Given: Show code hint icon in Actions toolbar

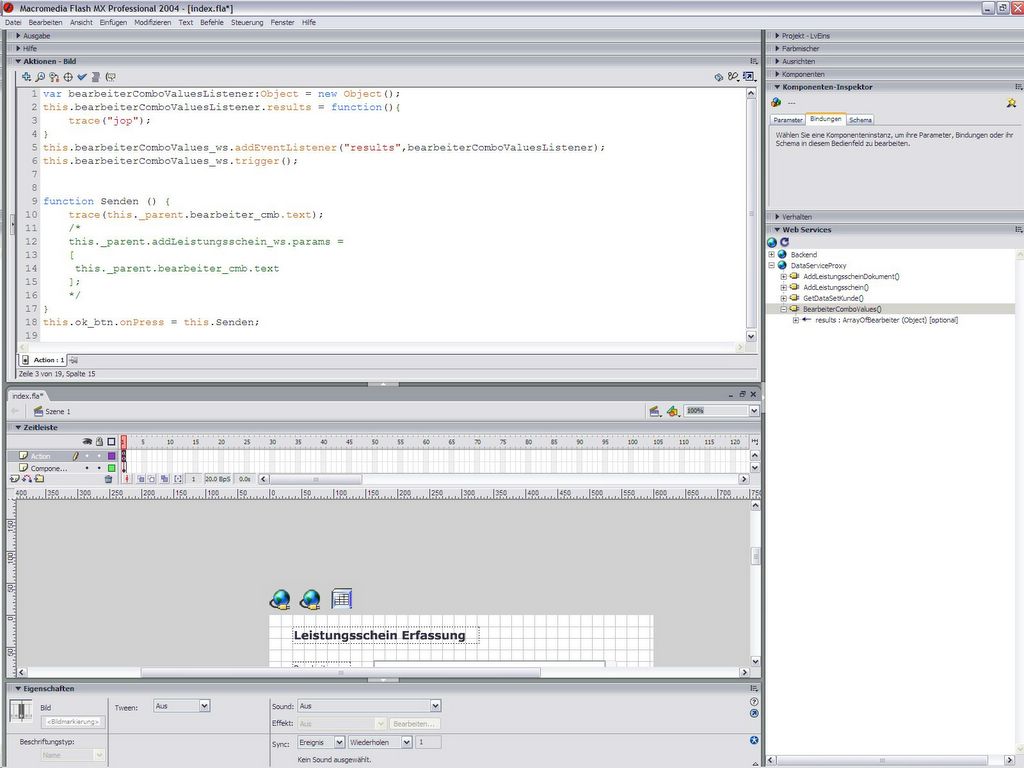Looking at the screenshot, I should coord(110,77).
